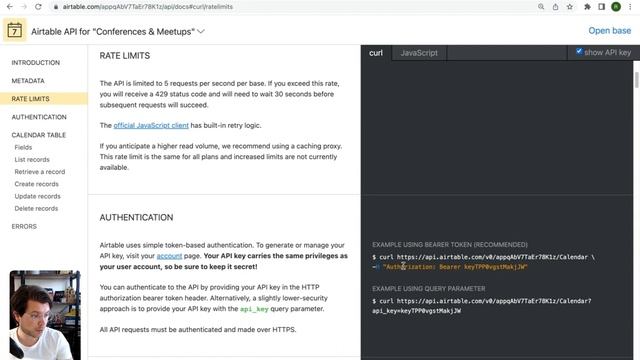Viewport: 640px width, 360px height.
Task: Go to Metadata section in sidebar
Action: click(28, 81)
